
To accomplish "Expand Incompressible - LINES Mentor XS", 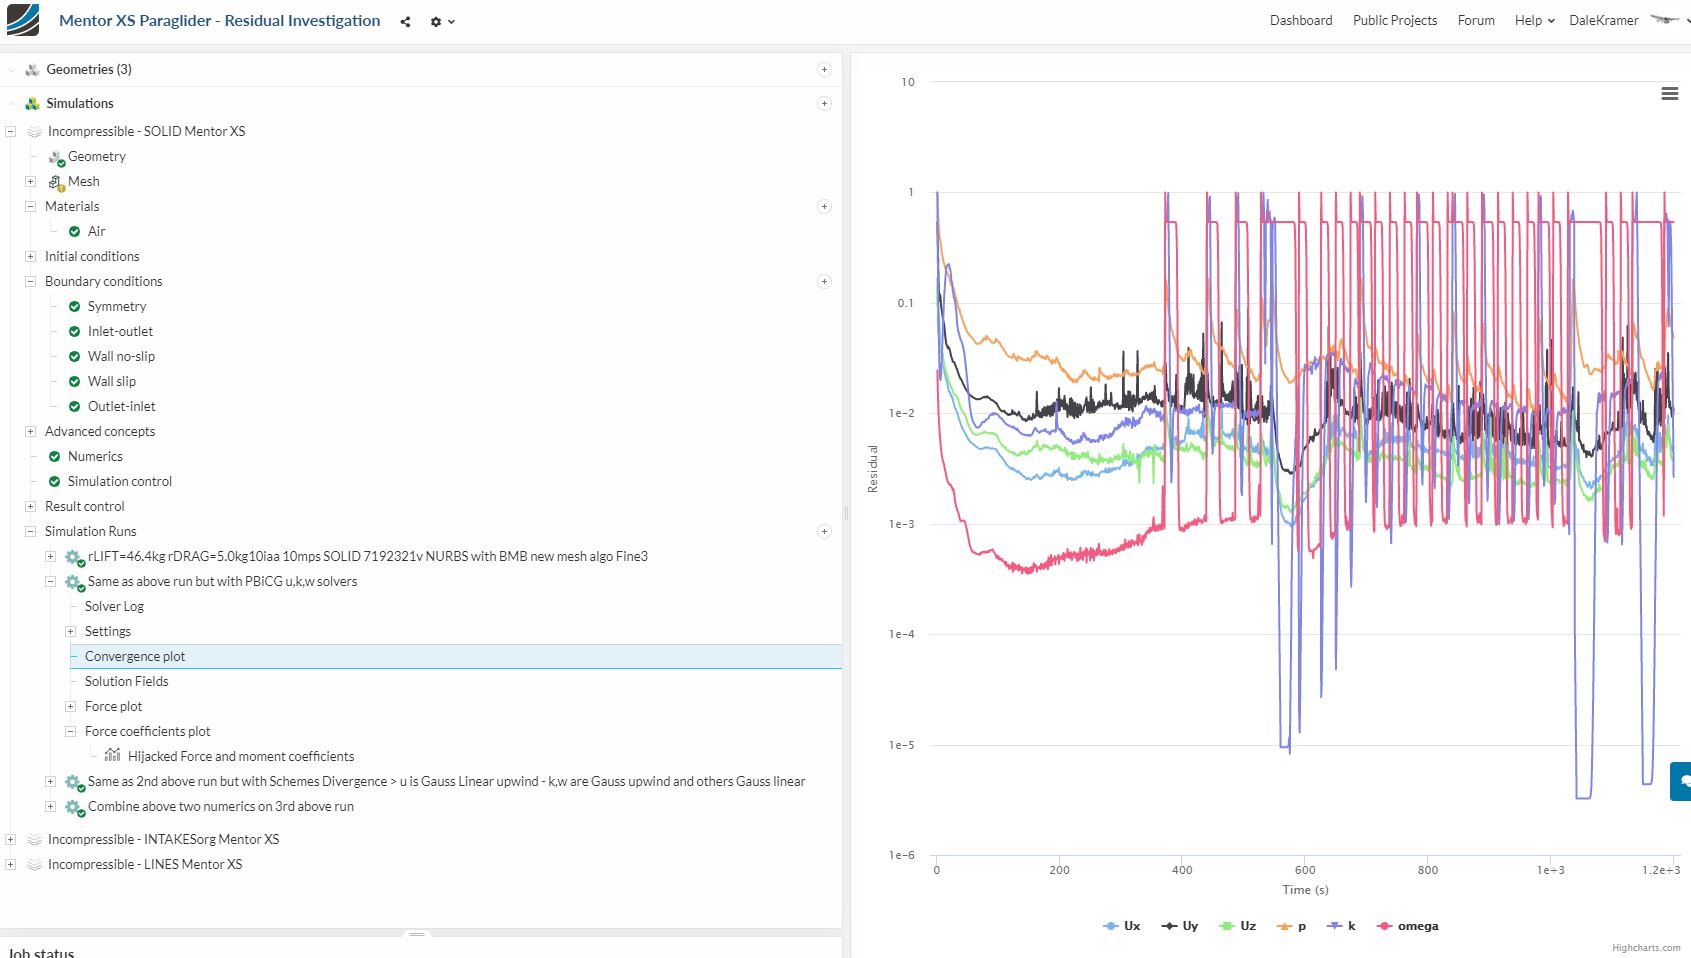I will [10, 865].
